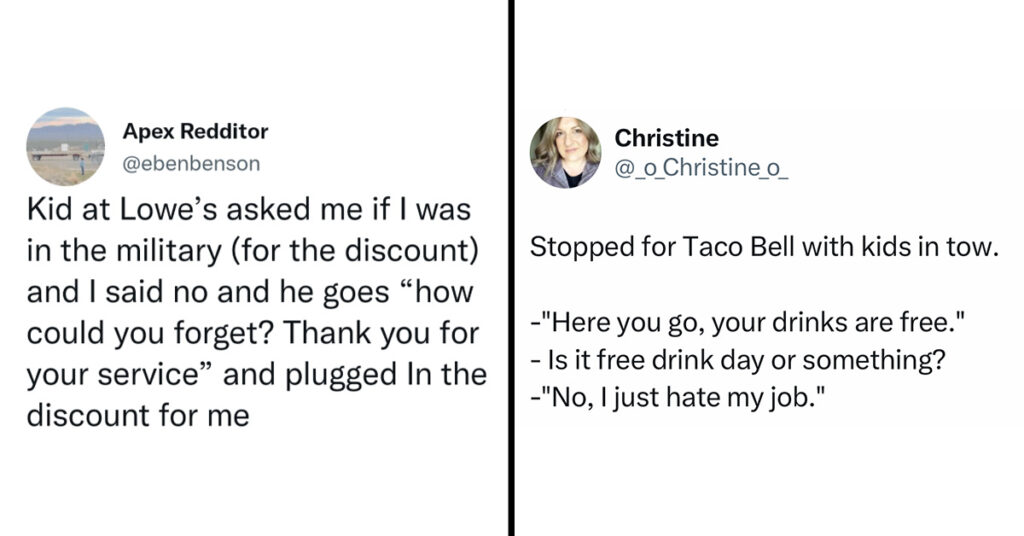Click the line "and I said no and he goes"
This screenshot has width=1024, height=536.
249,292
